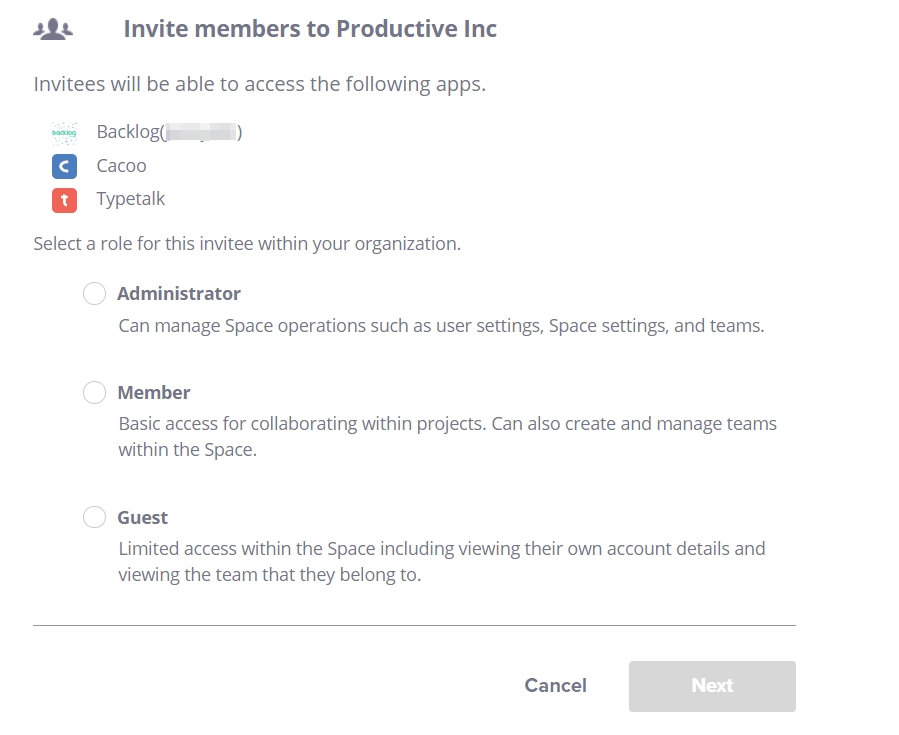The image size is (899, 735).
Task: Click the Member description about collaborating
Action: click(x=448, y=436)
